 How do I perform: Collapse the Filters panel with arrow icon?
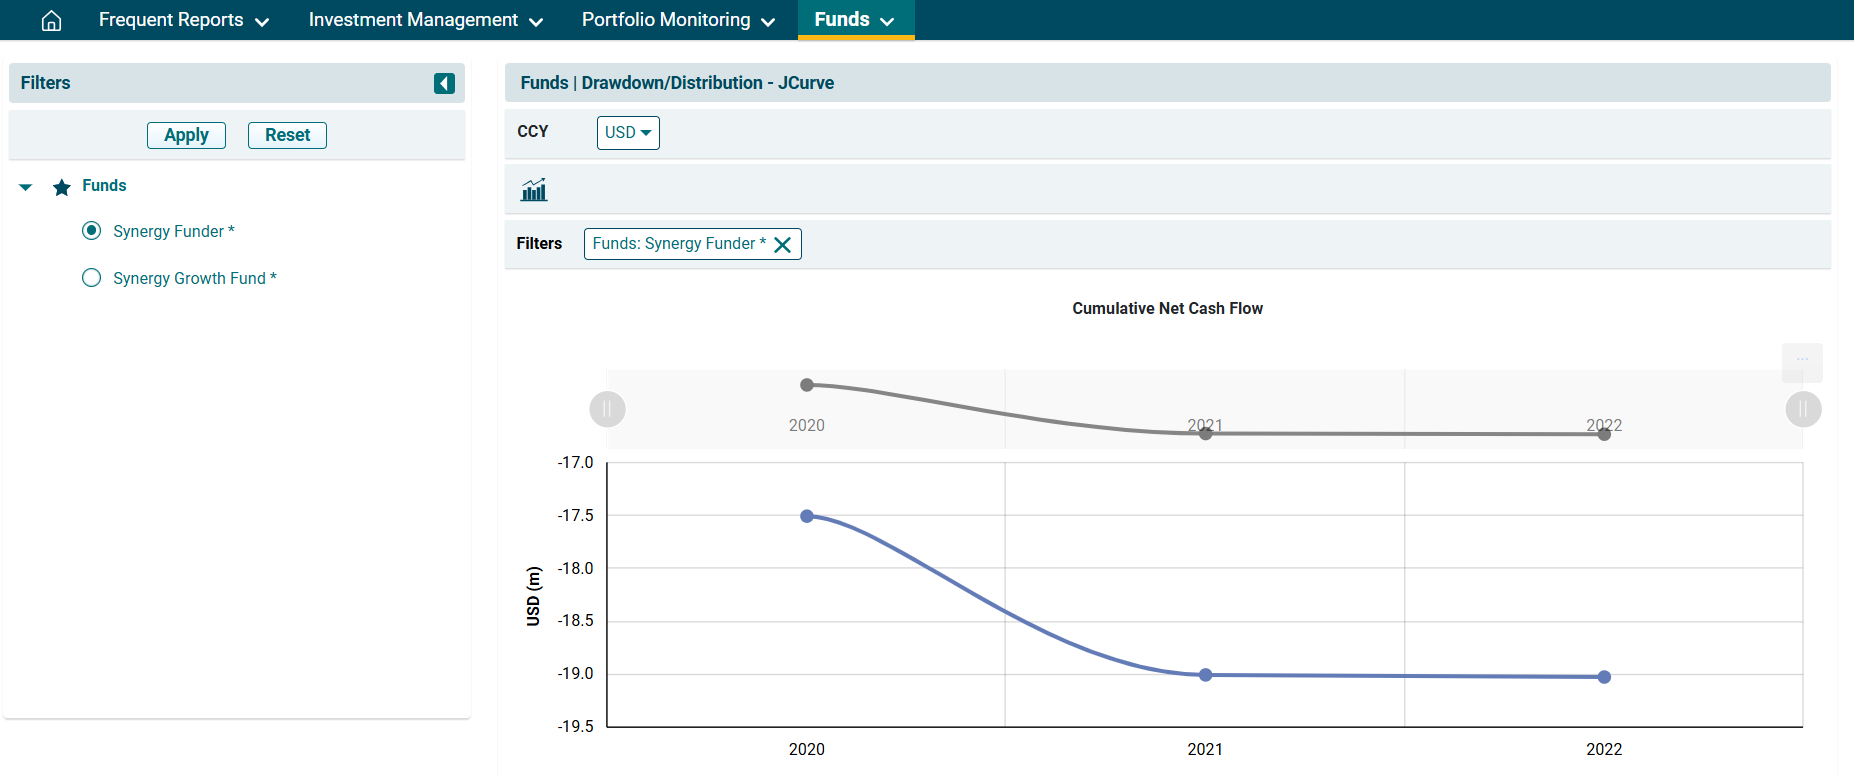[444, 83]
